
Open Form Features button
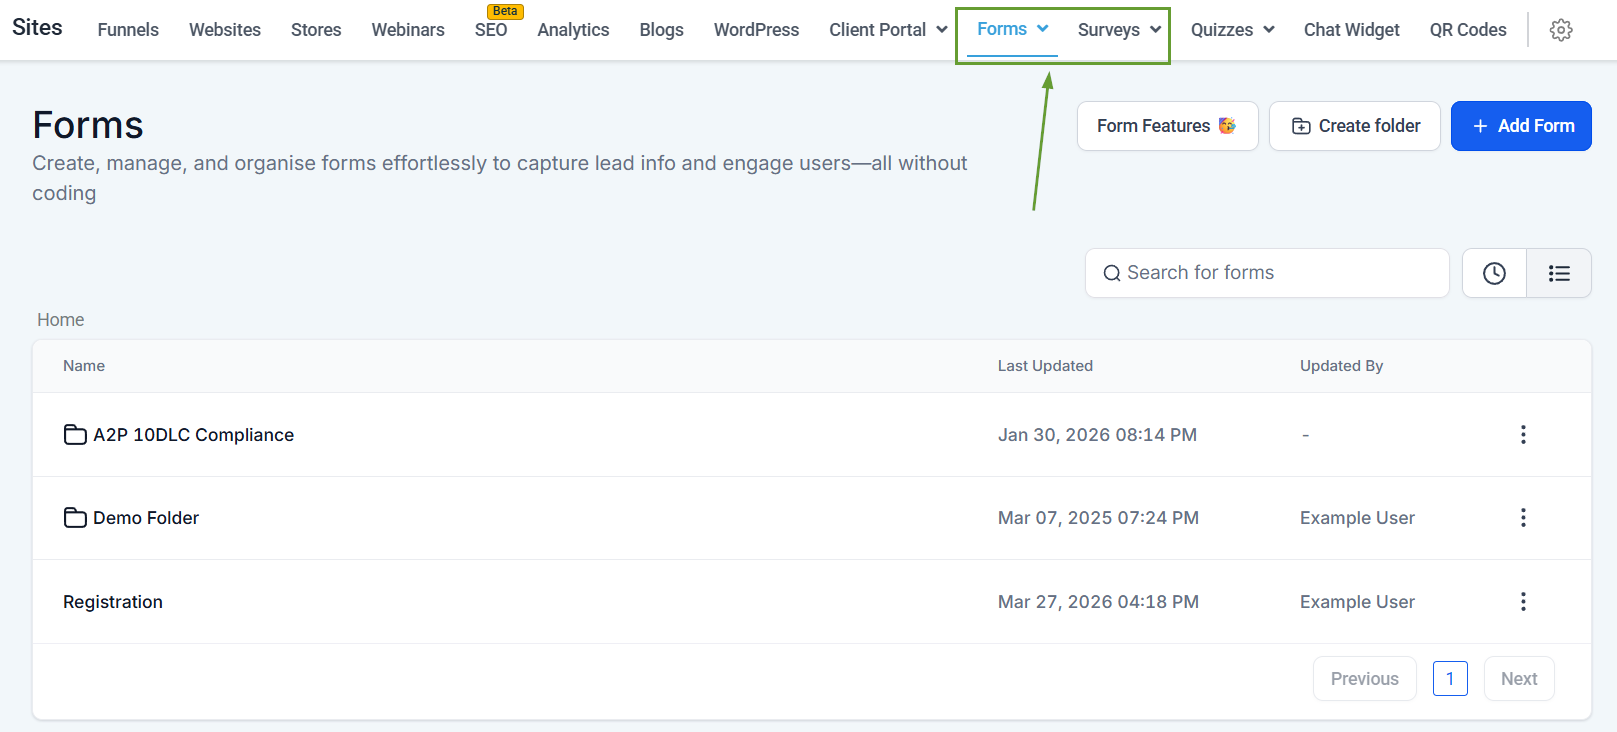1166,126
